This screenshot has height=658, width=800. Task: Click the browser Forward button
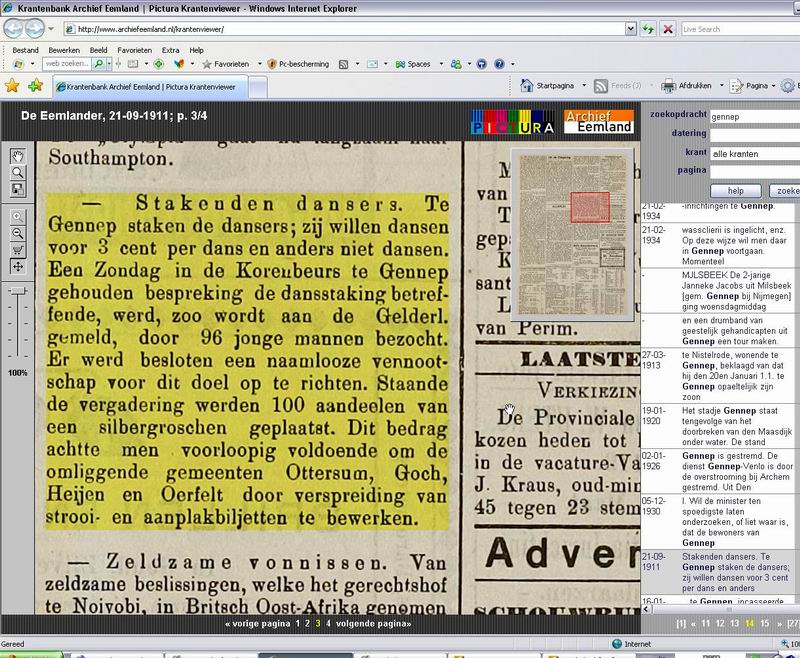tap(34, 29)
